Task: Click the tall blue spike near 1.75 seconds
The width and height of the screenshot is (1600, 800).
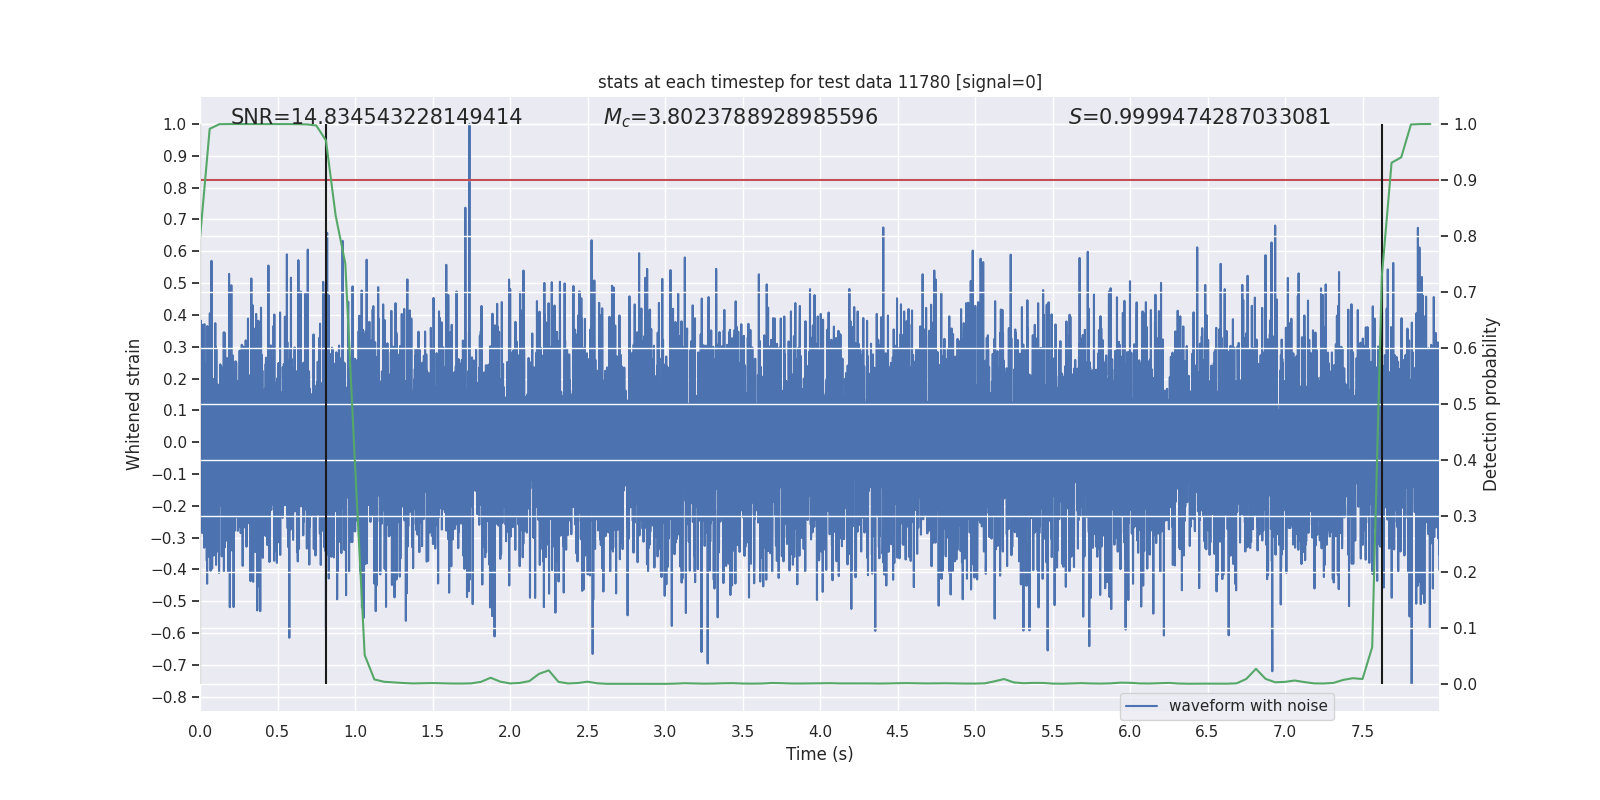Action: coord(469,160)
